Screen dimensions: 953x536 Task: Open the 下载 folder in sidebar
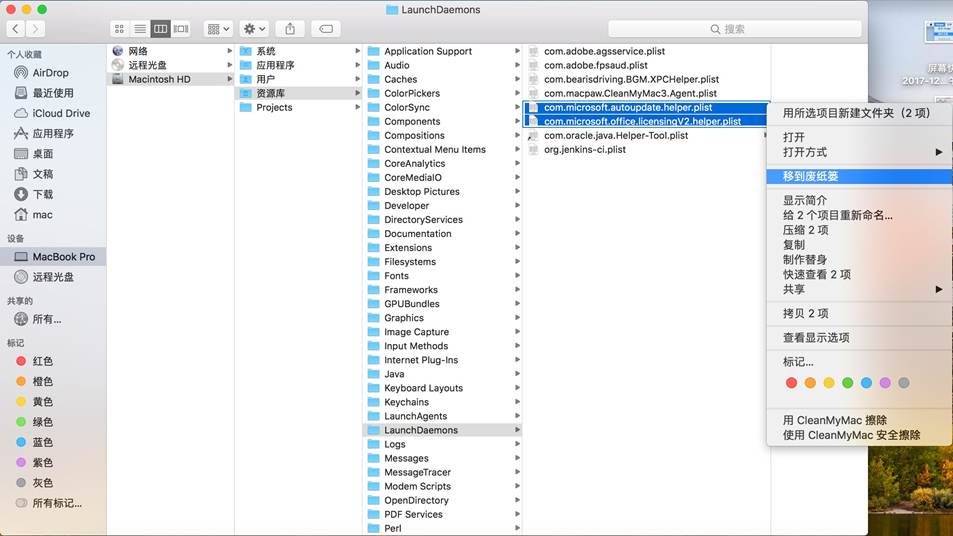coord(42,194)
